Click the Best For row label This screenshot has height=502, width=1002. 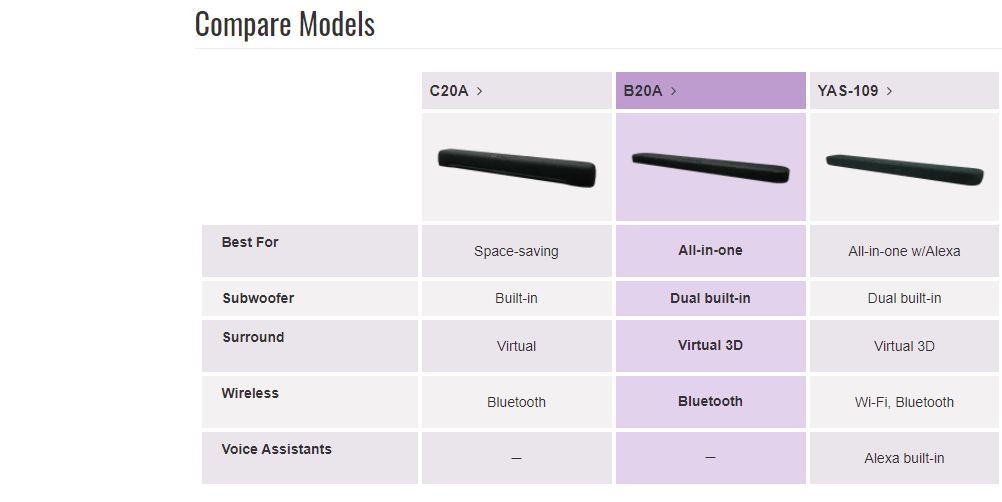point(250,242)
